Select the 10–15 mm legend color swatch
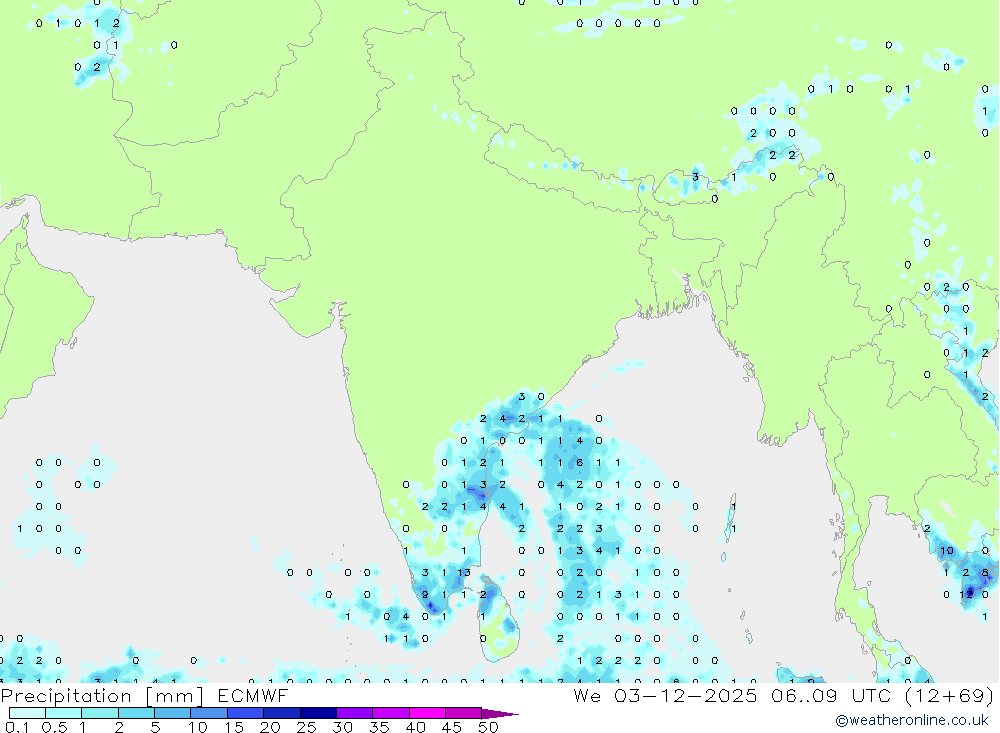This screenshot has width=1000, height=733. [x=209, y=713]
